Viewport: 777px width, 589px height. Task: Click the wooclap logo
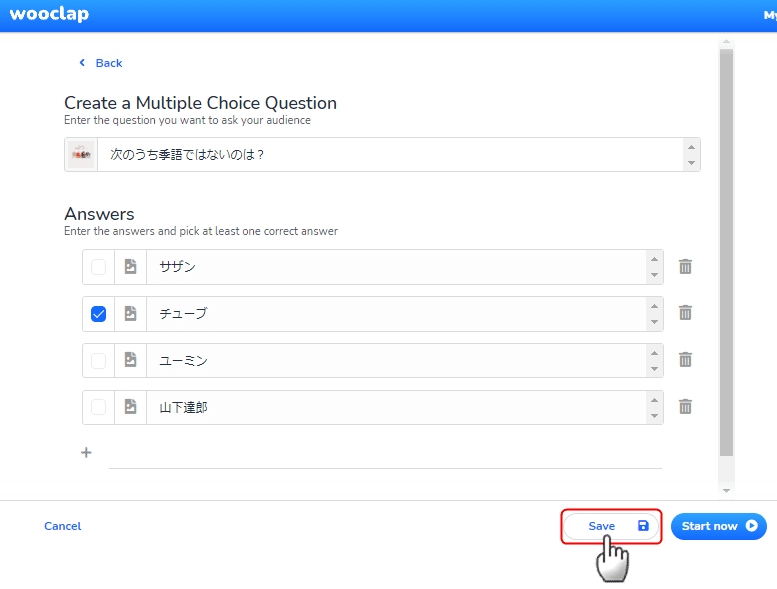[49, 14]
